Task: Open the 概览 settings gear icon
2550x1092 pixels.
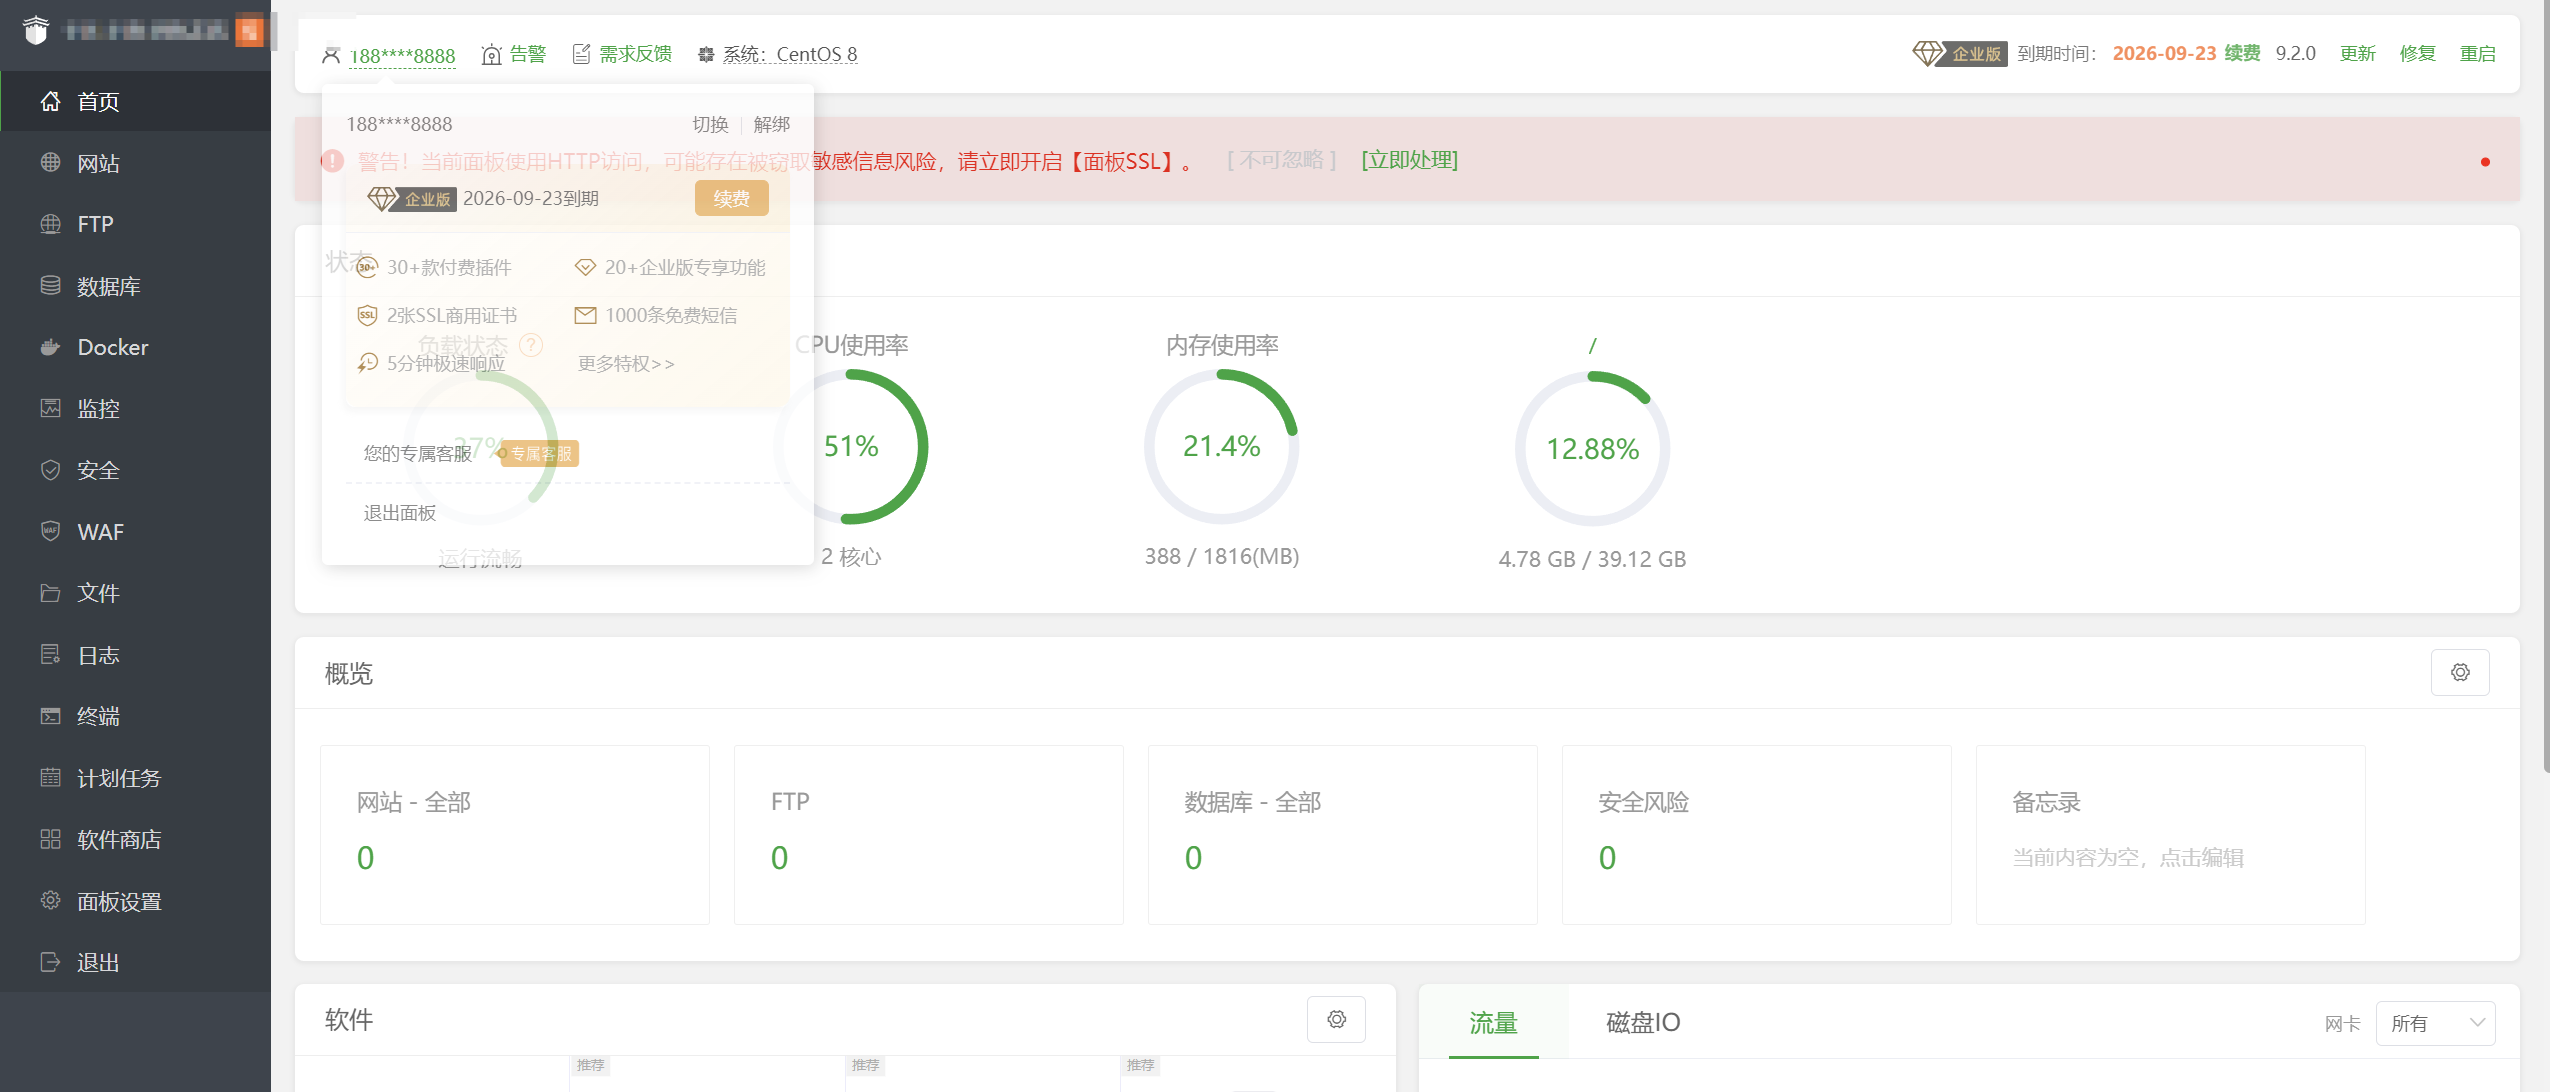Action: click(x=2460, y=672)
